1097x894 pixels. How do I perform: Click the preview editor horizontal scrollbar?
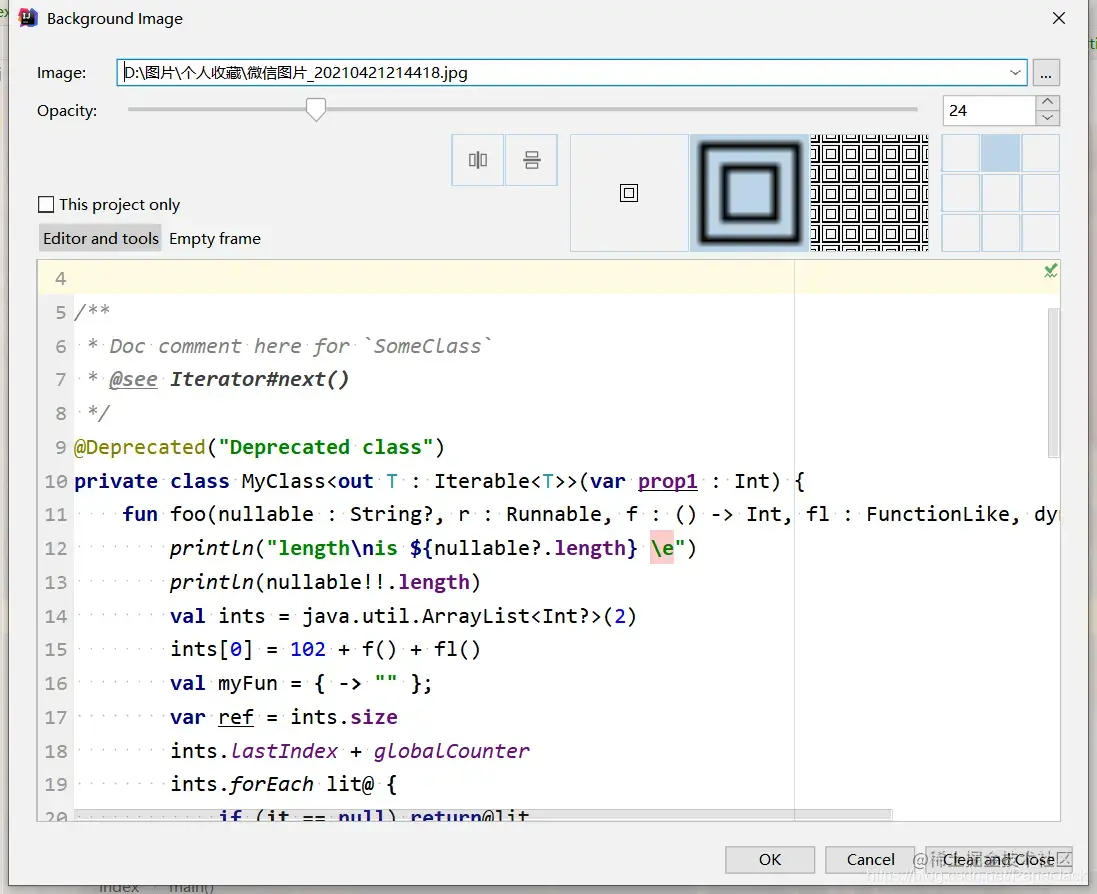483,815
